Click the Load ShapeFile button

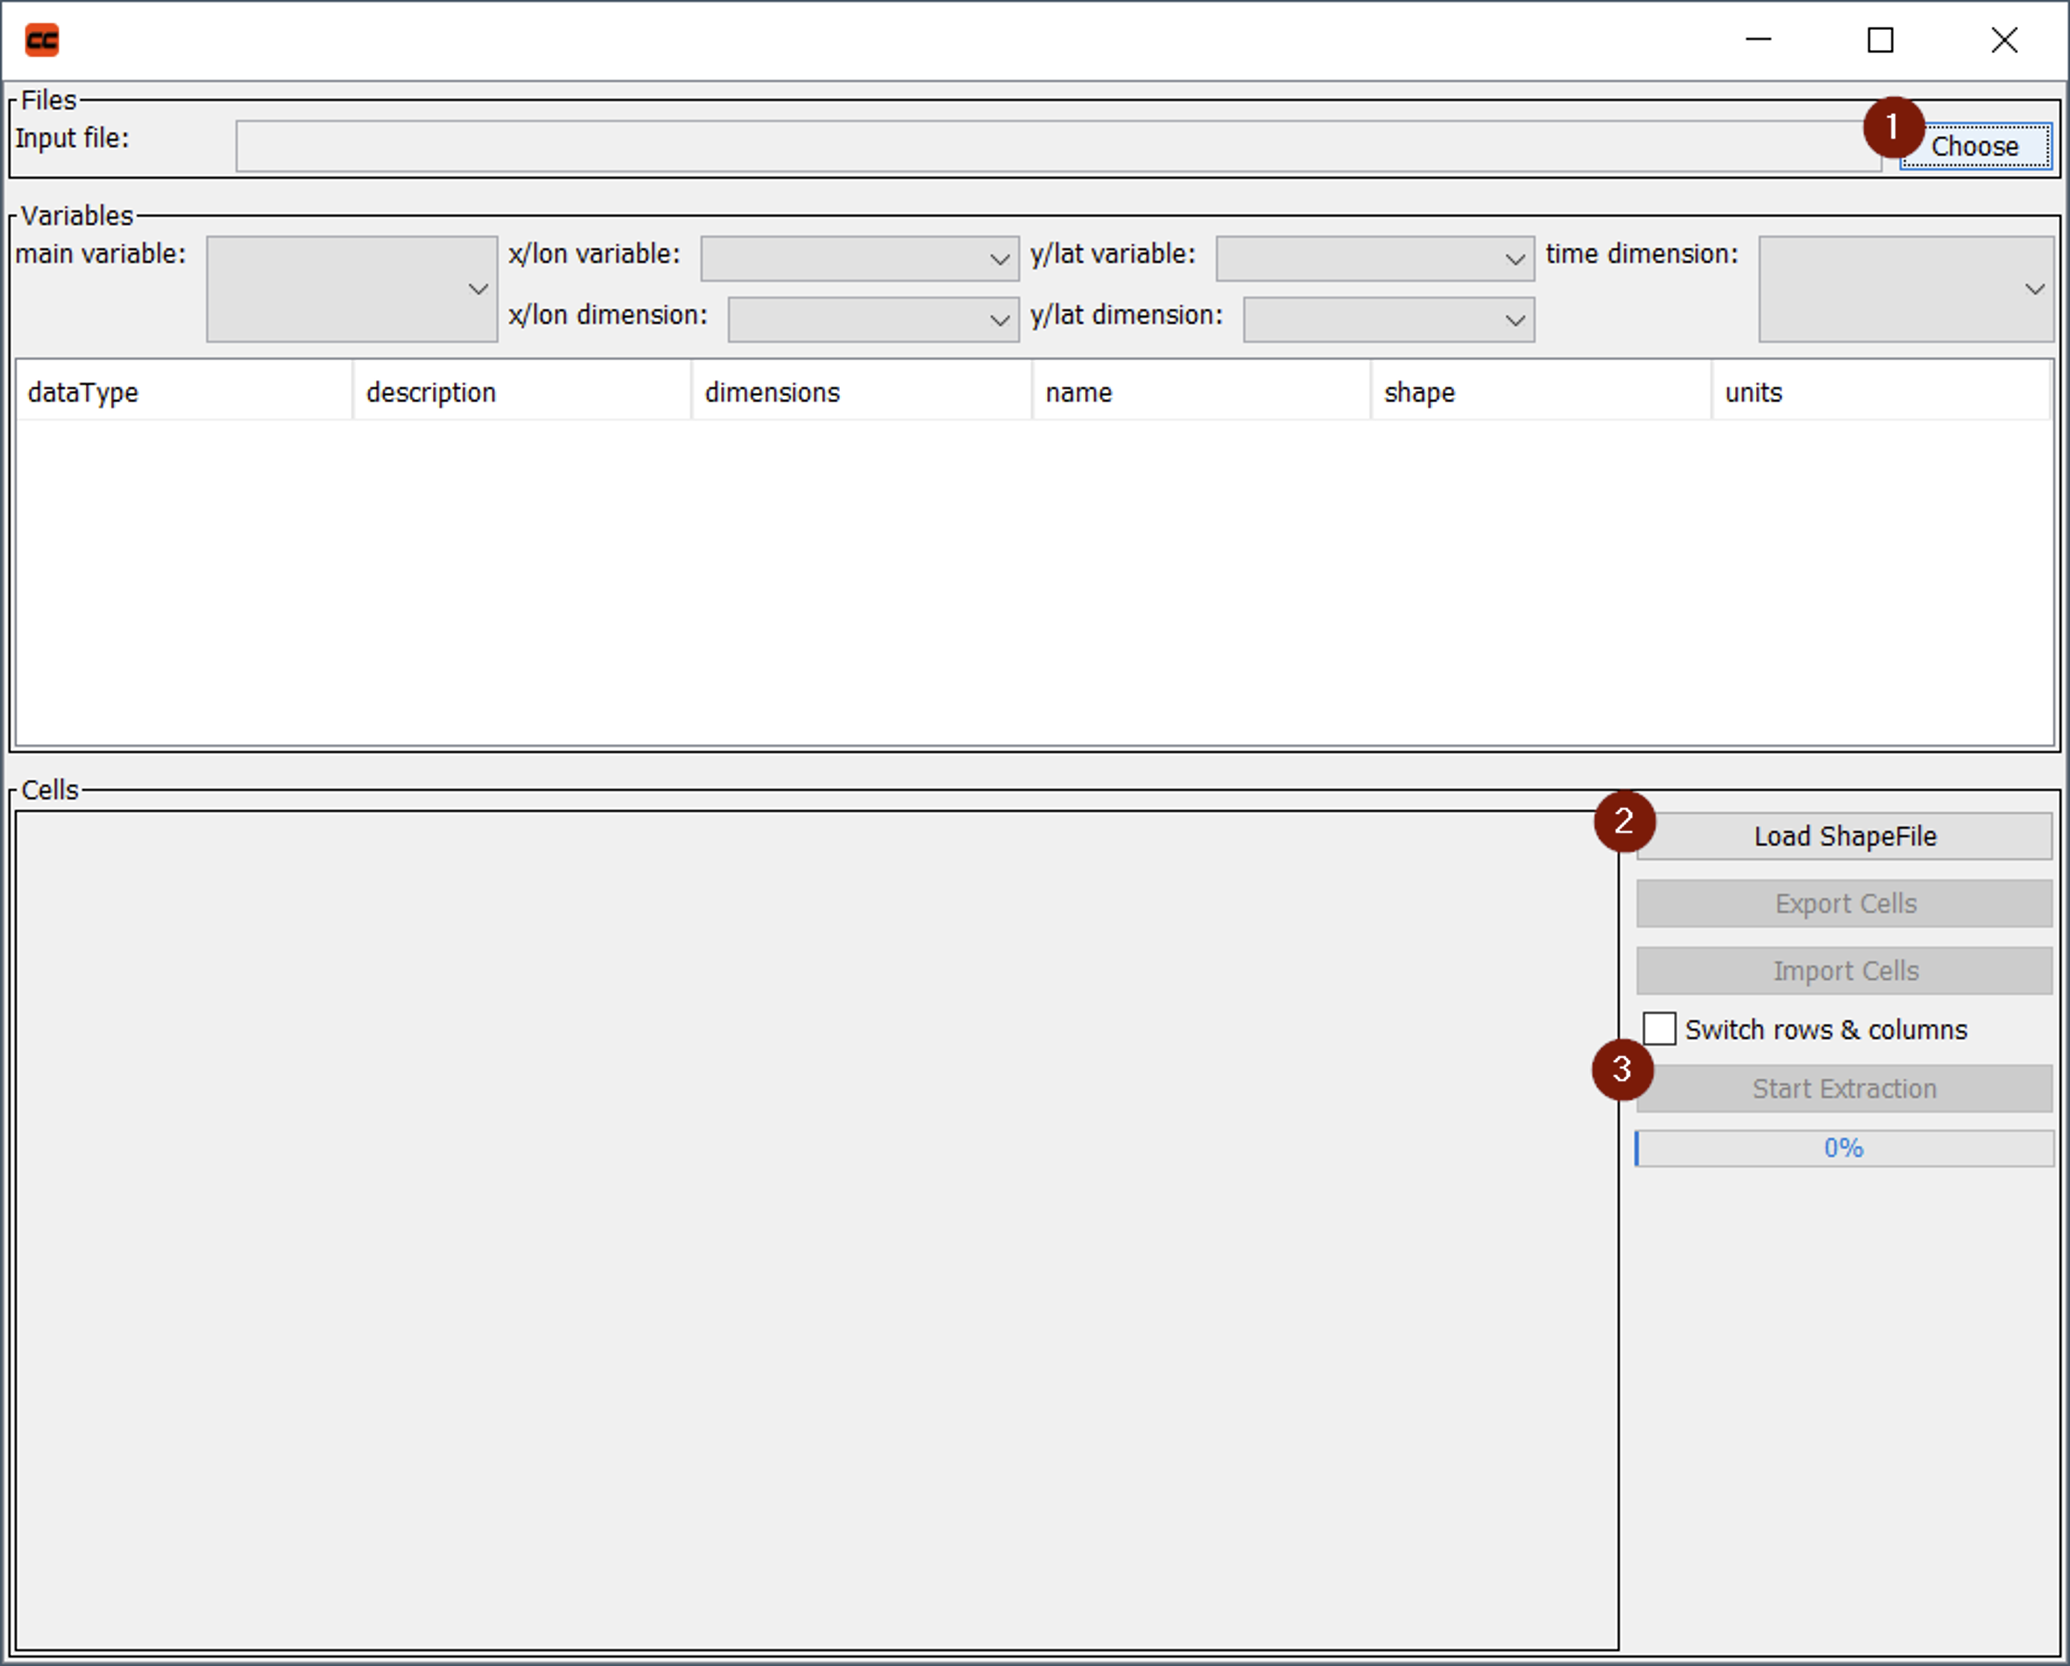coord(1843,836)
